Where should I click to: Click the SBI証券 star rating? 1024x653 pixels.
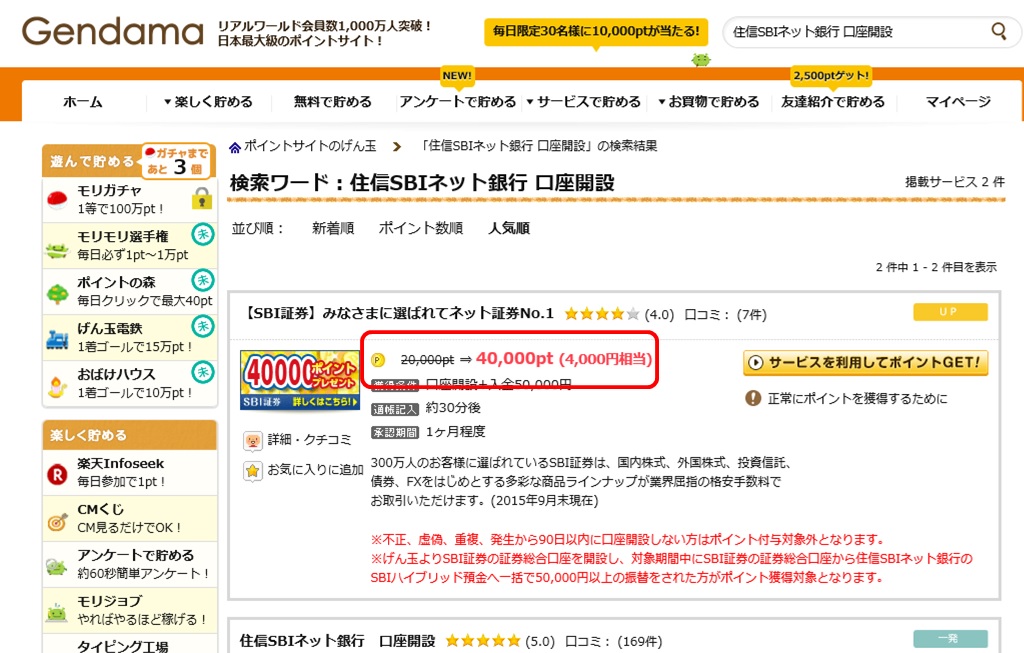(x=601, y=314)
